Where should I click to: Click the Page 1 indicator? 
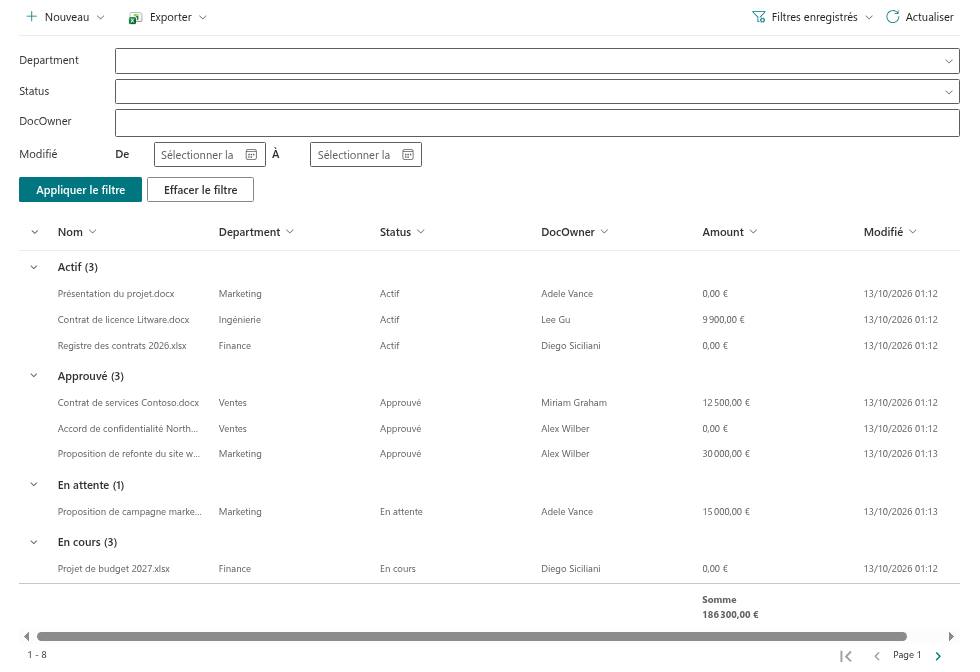(x=907, y=654)
